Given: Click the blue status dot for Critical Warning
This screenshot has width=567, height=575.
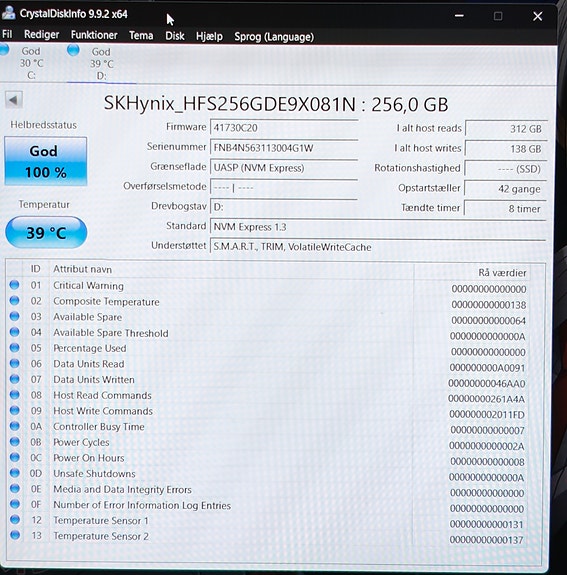Looking at the screenshot, I should pyautogui.click(x=14, y=285).
